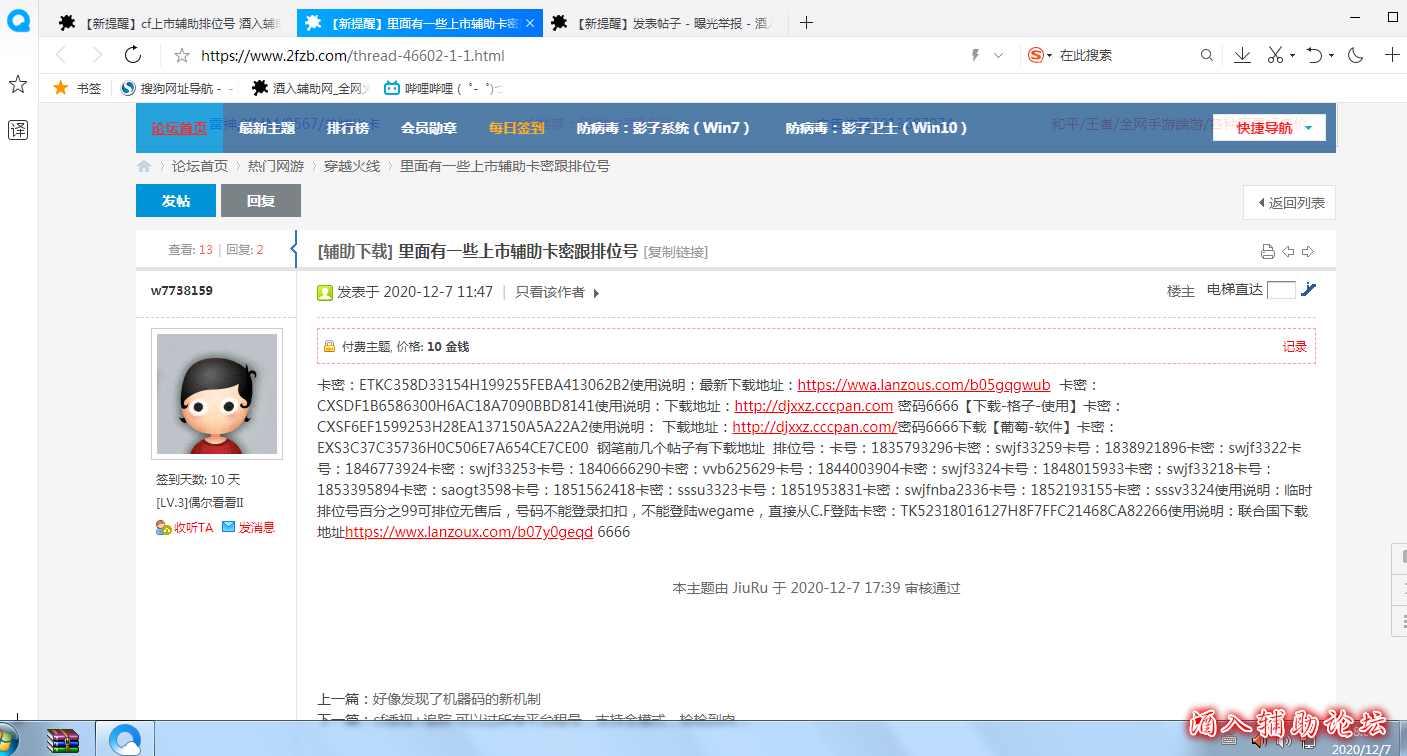The image size is (1407, 756).
Task: Click the breadcrumb home icon
Action: (x=144, y=166)
